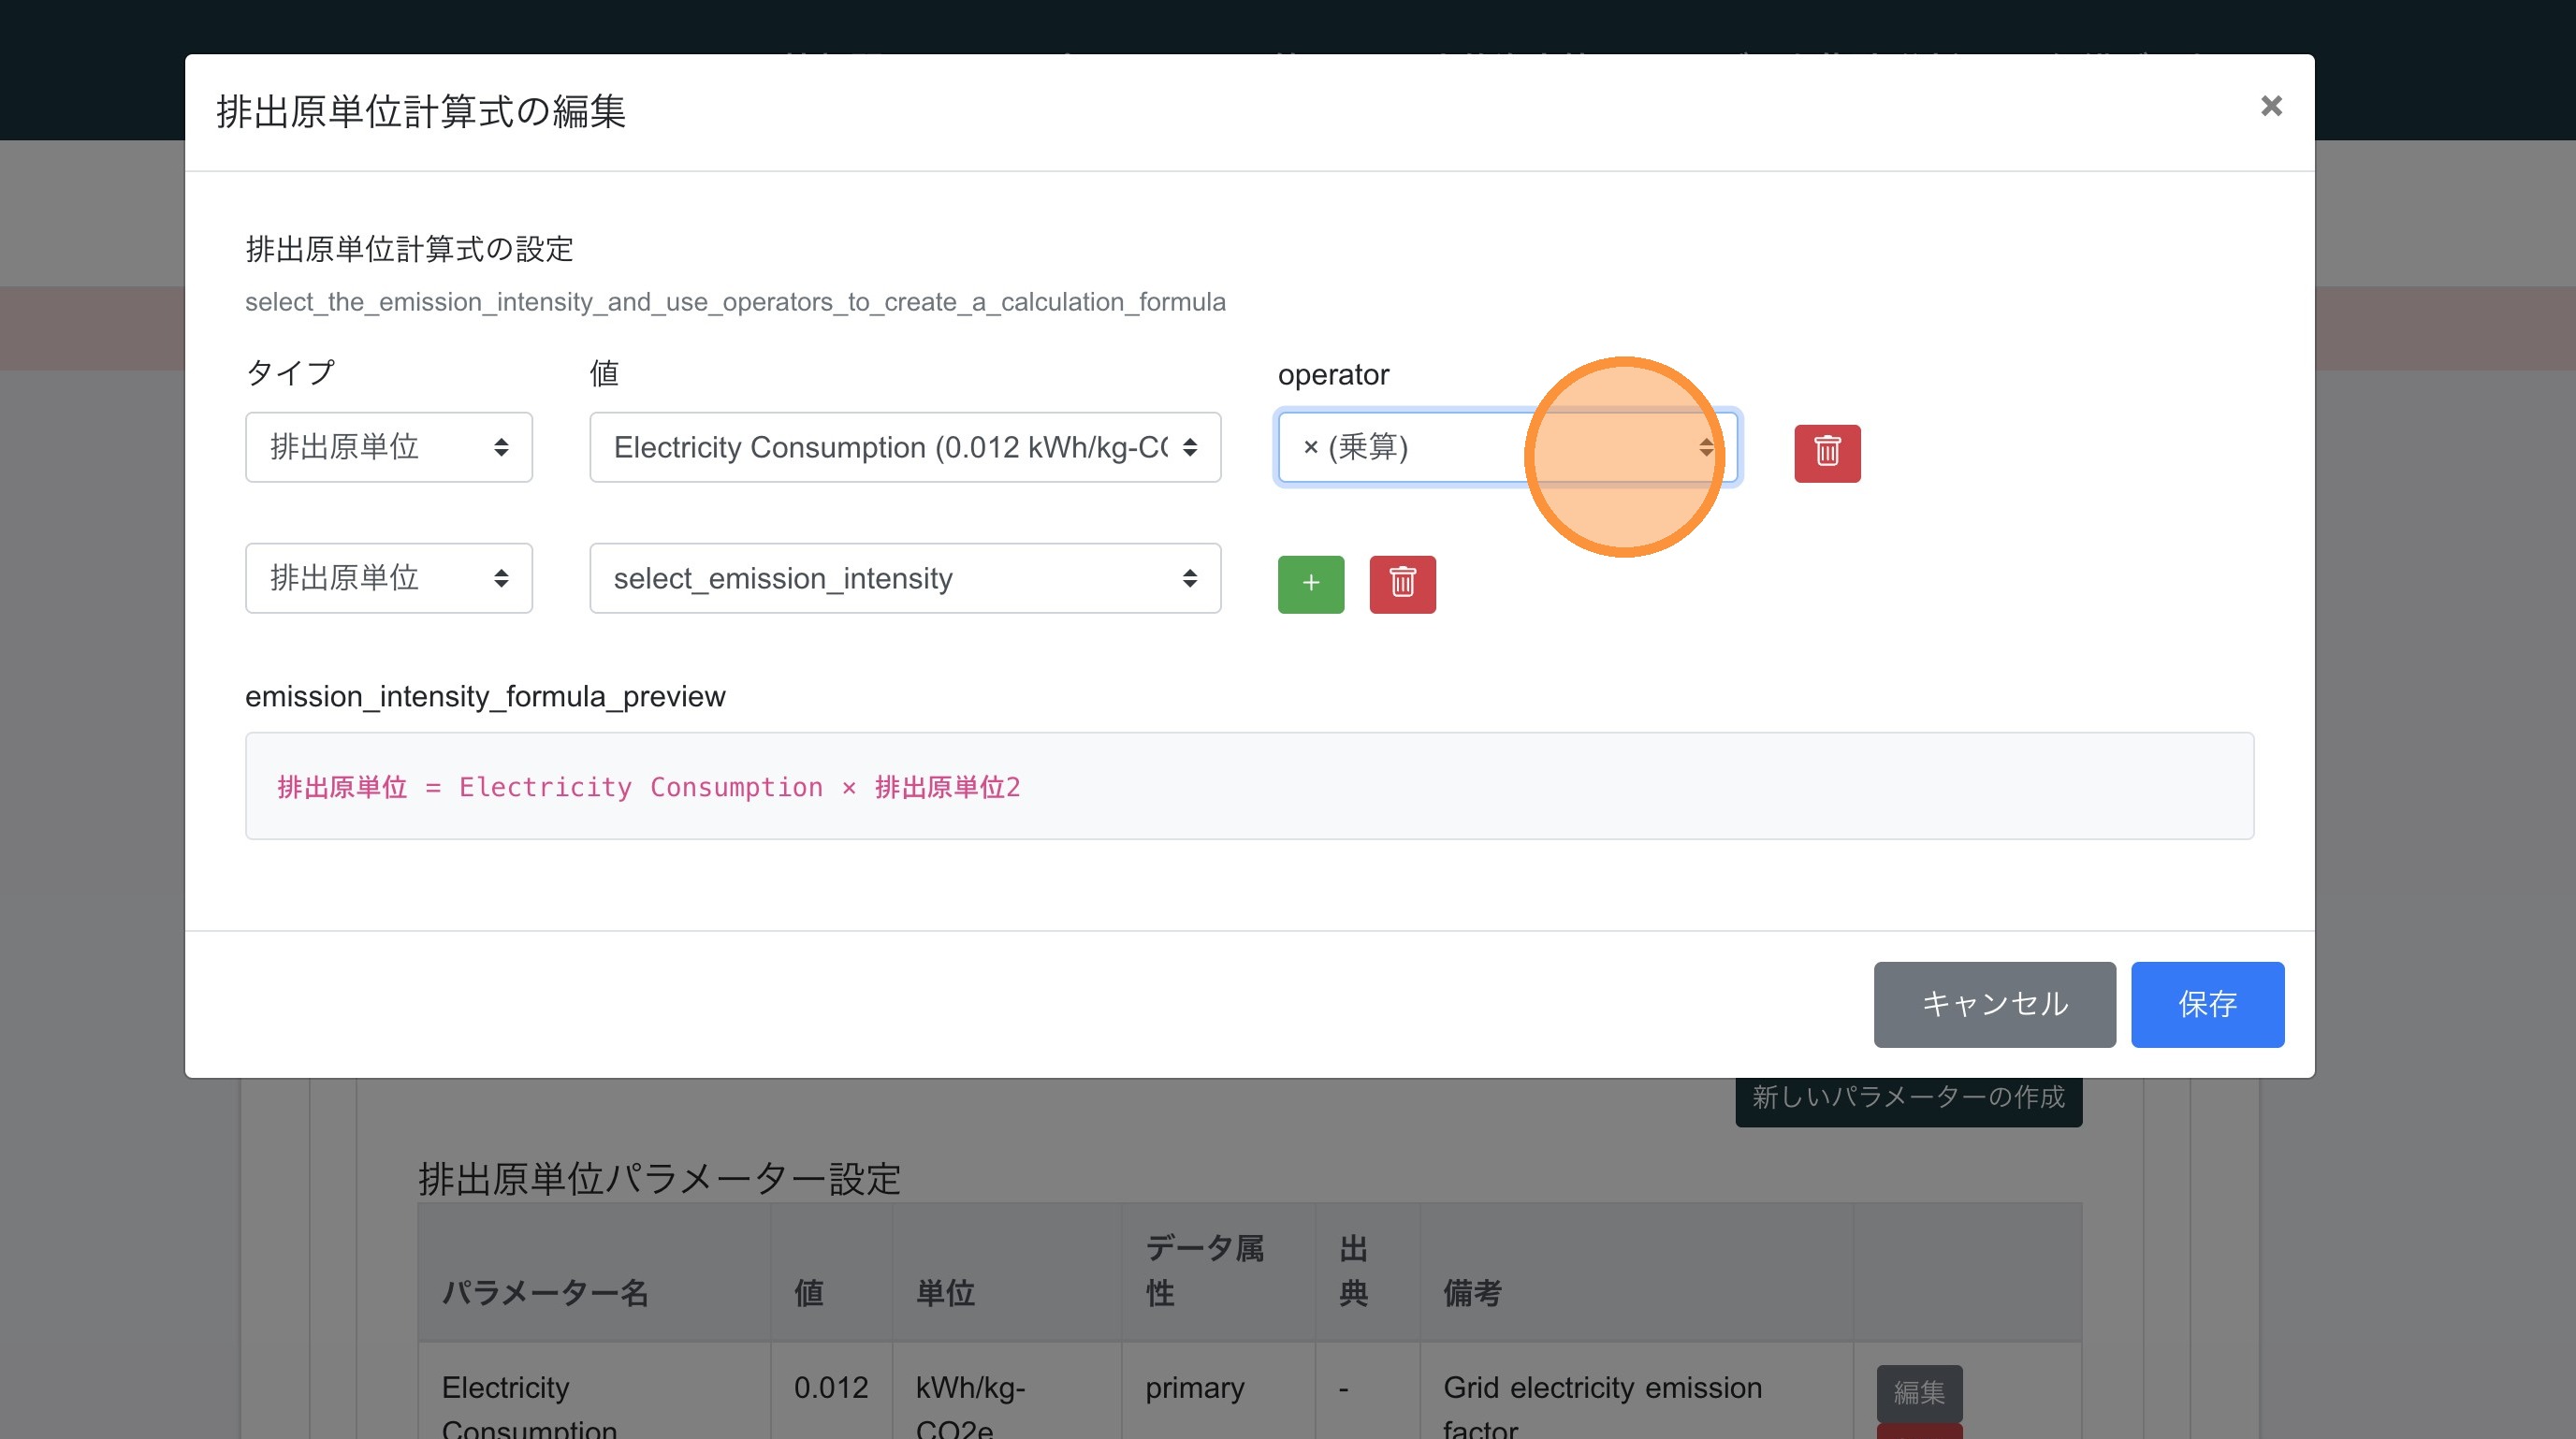Screen dimensions: 2576x1439
Task: Click the emission_intensity_formula_preview label
Action: (485, 696)
